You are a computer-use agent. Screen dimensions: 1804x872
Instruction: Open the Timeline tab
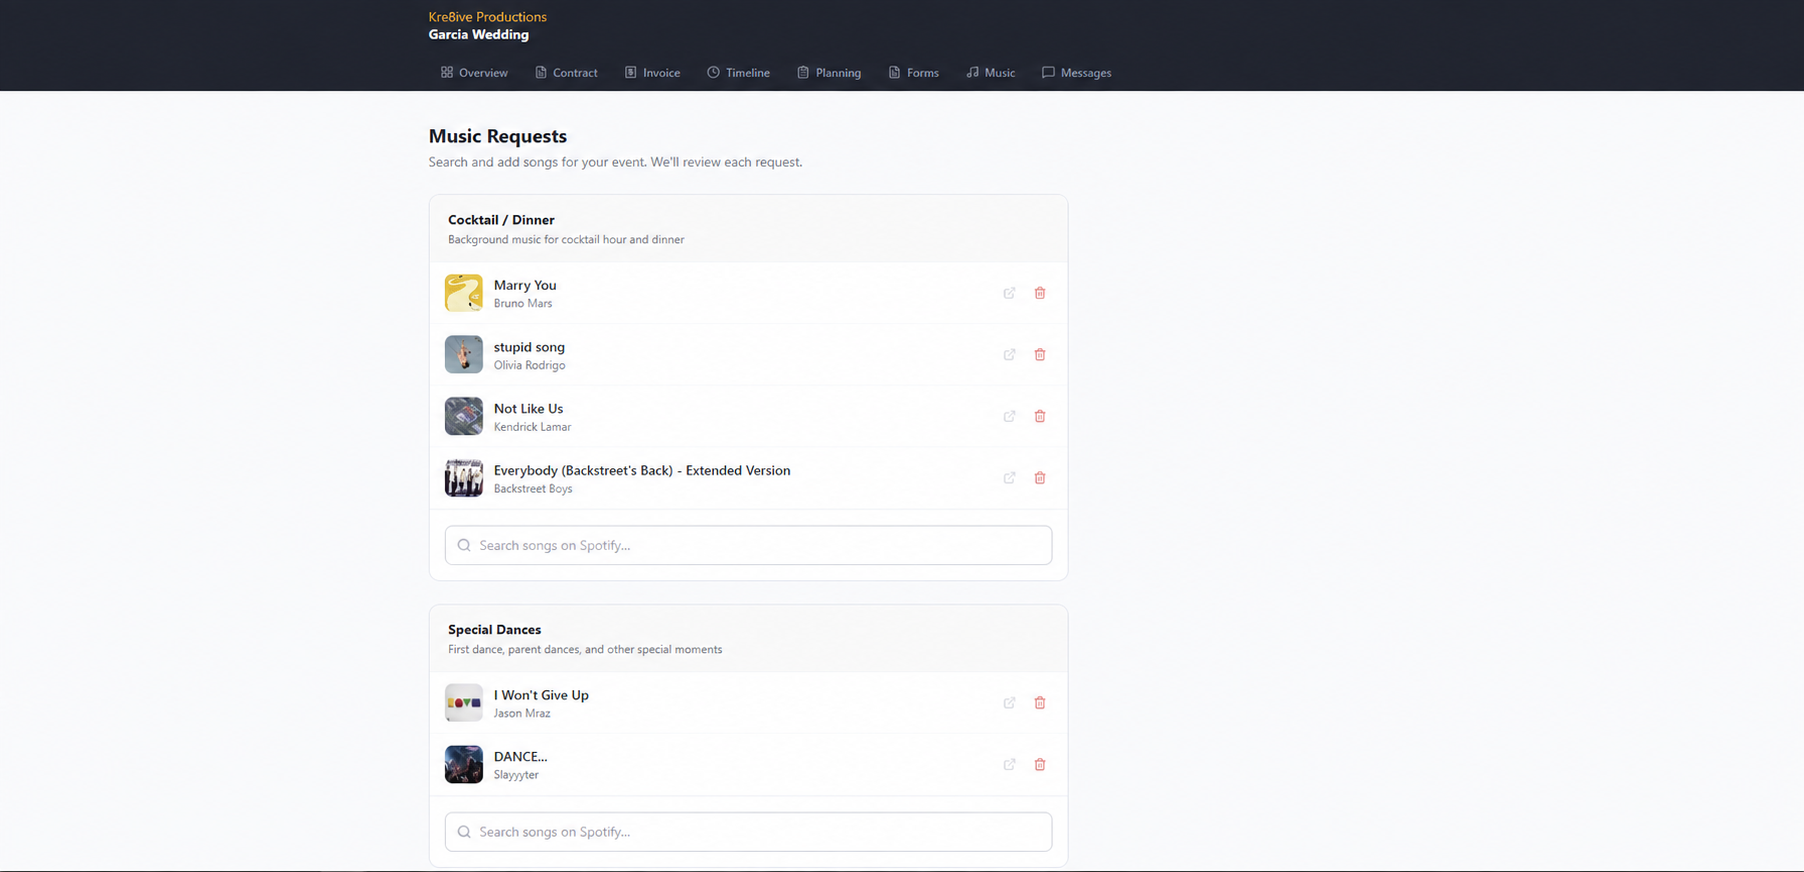pyautogui.click(x=738, y=73)
